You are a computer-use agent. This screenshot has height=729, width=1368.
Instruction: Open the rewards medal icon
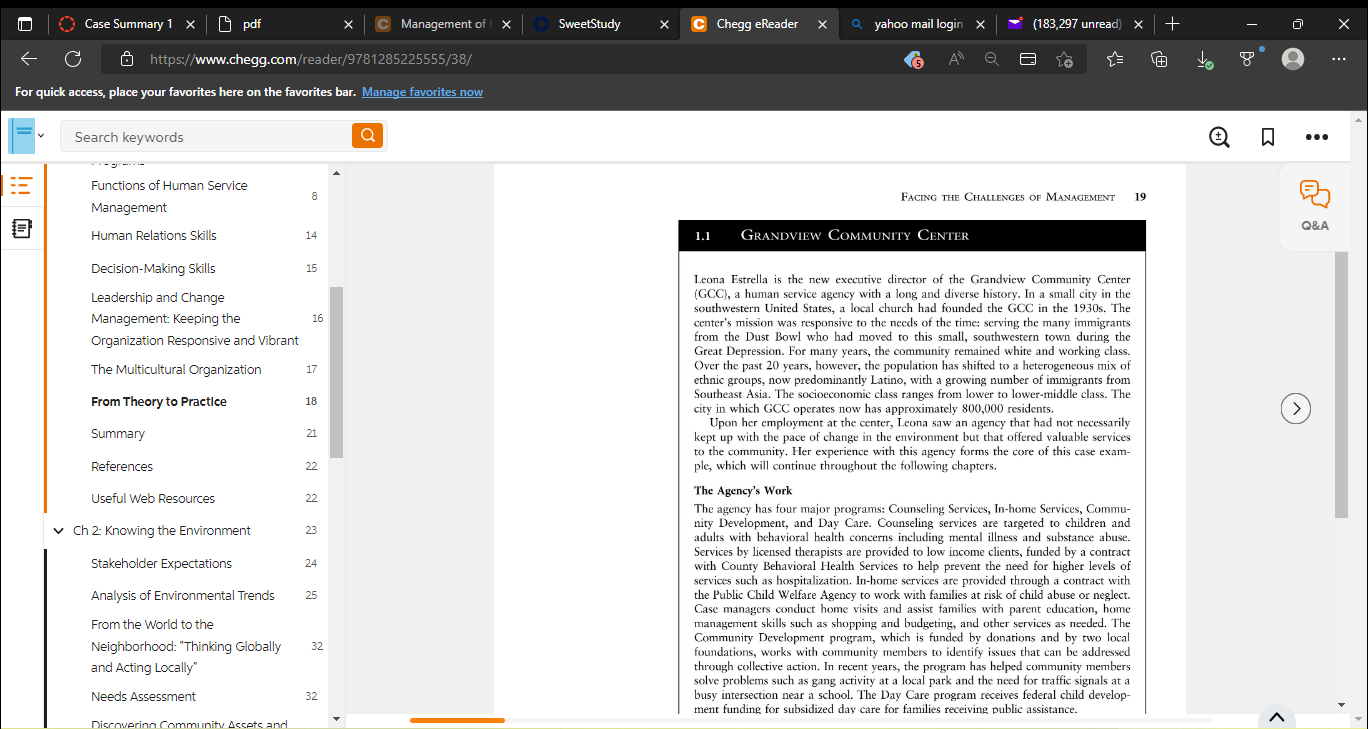[x=1248, y=58]
